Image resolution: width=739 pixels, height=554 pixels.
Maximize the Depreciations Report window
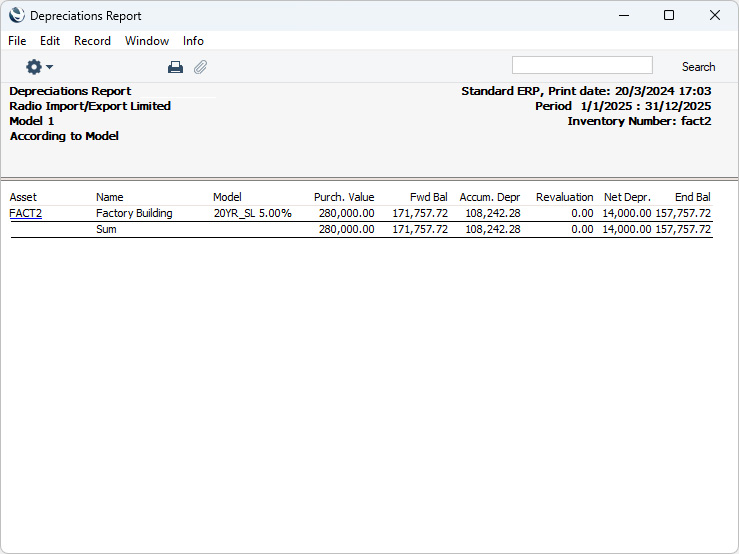click(x=669, y=16)
